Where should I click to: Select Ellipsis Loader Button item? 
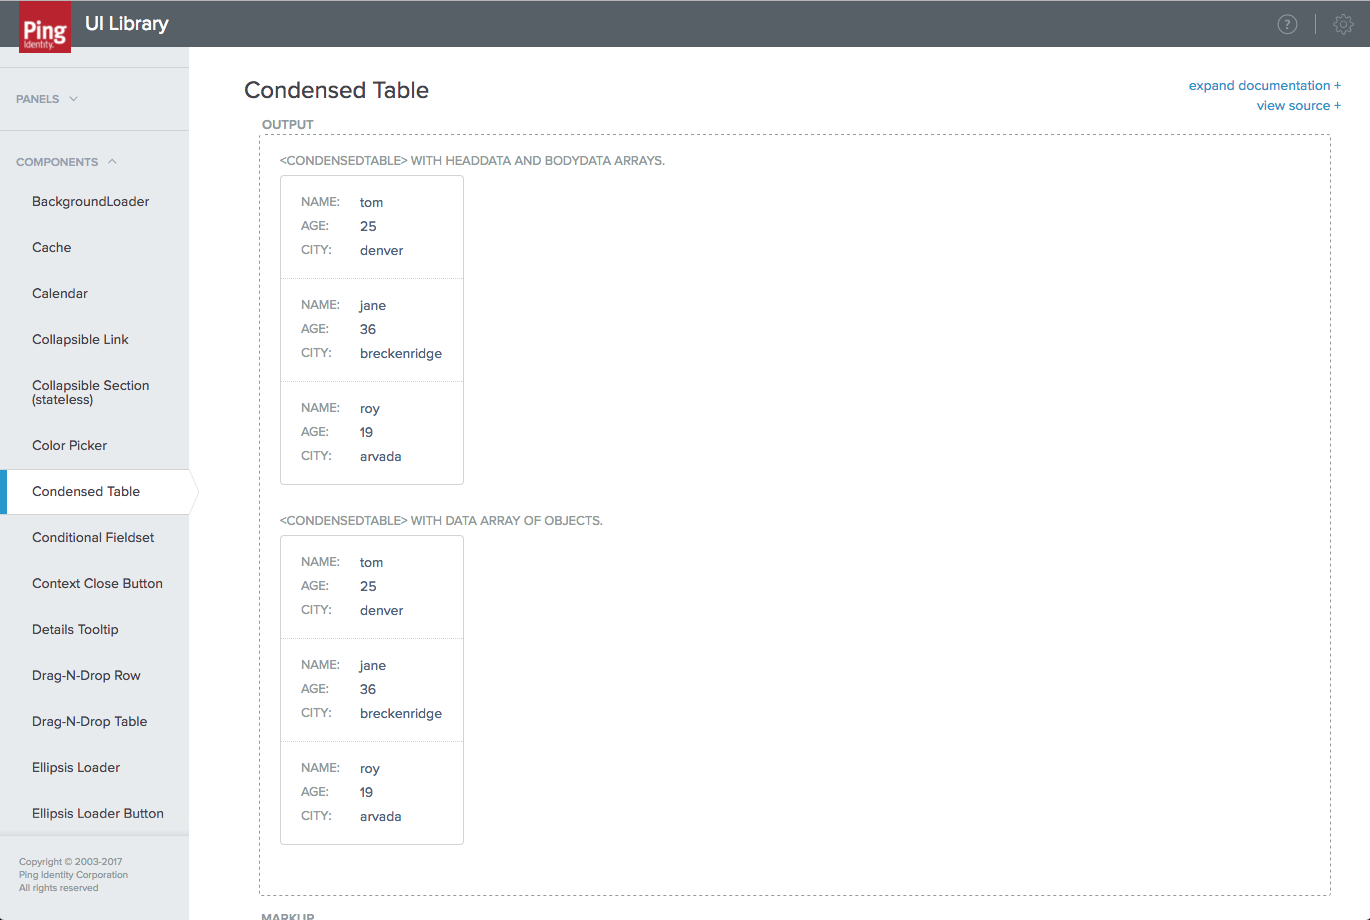point(97,814)
